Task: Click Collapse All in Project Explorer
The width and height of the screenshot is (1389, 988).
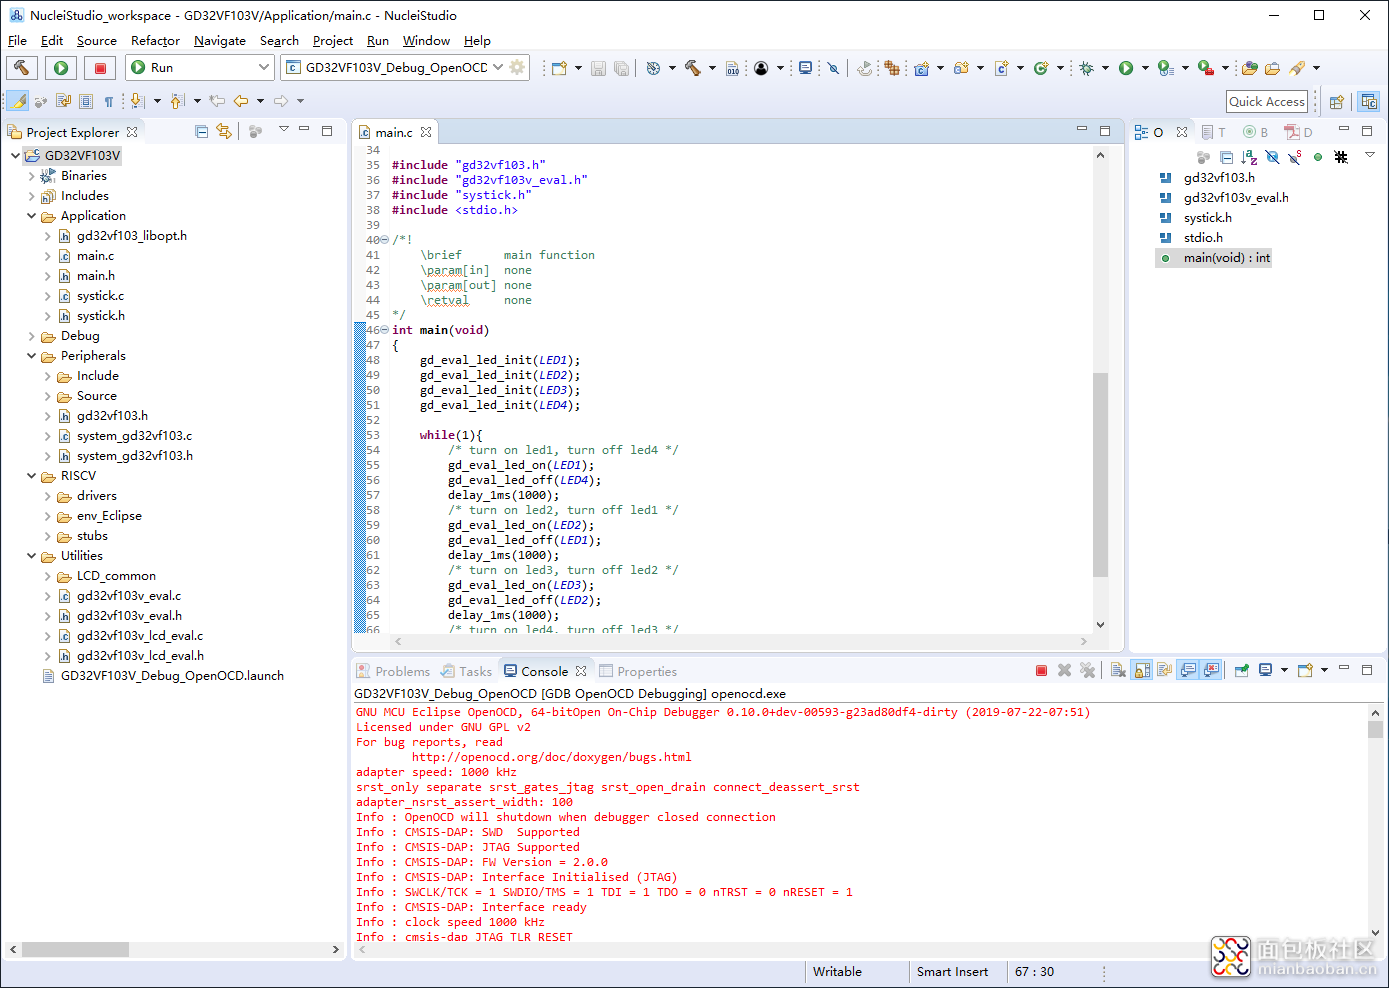Action: click(201, 131)
